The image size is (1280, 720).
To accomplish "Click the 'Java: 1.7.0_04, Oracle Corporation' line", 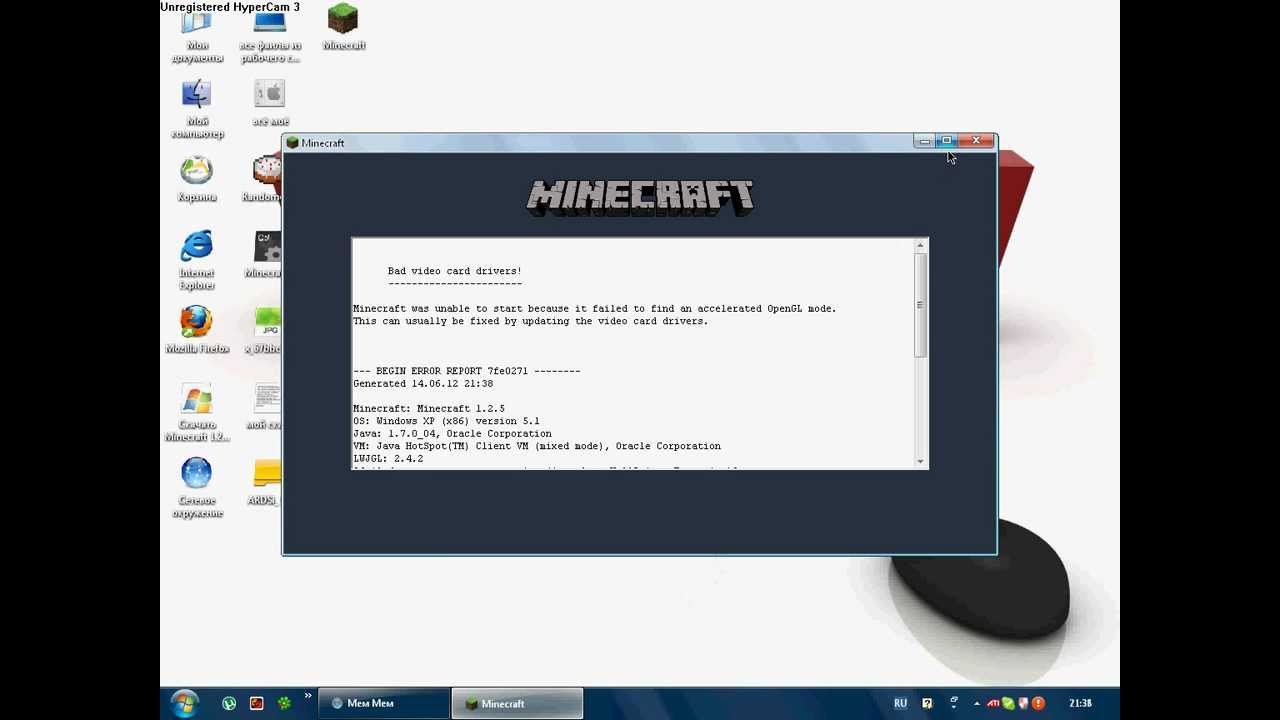I will (x=452, y=434).
